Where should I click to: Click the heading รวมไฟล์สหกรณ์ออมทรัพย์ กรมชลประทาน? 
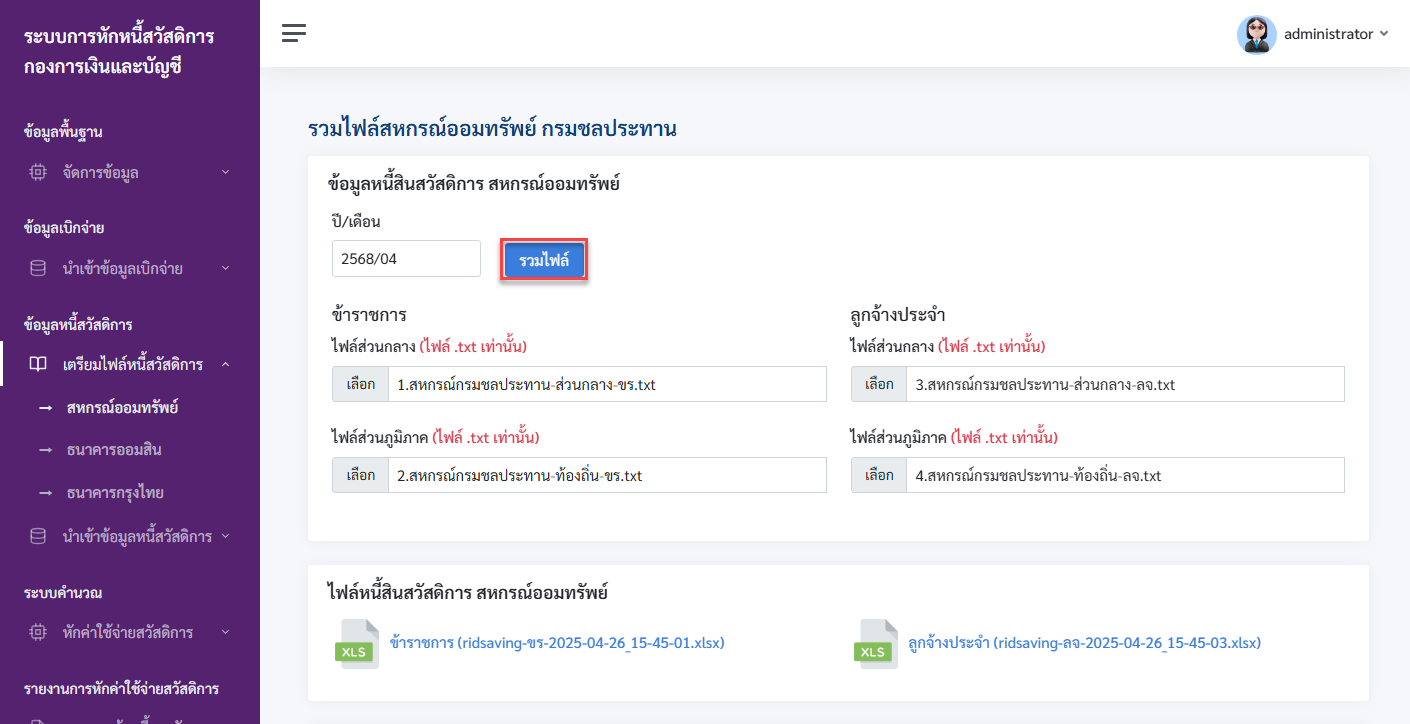click(x=492, y=128)
